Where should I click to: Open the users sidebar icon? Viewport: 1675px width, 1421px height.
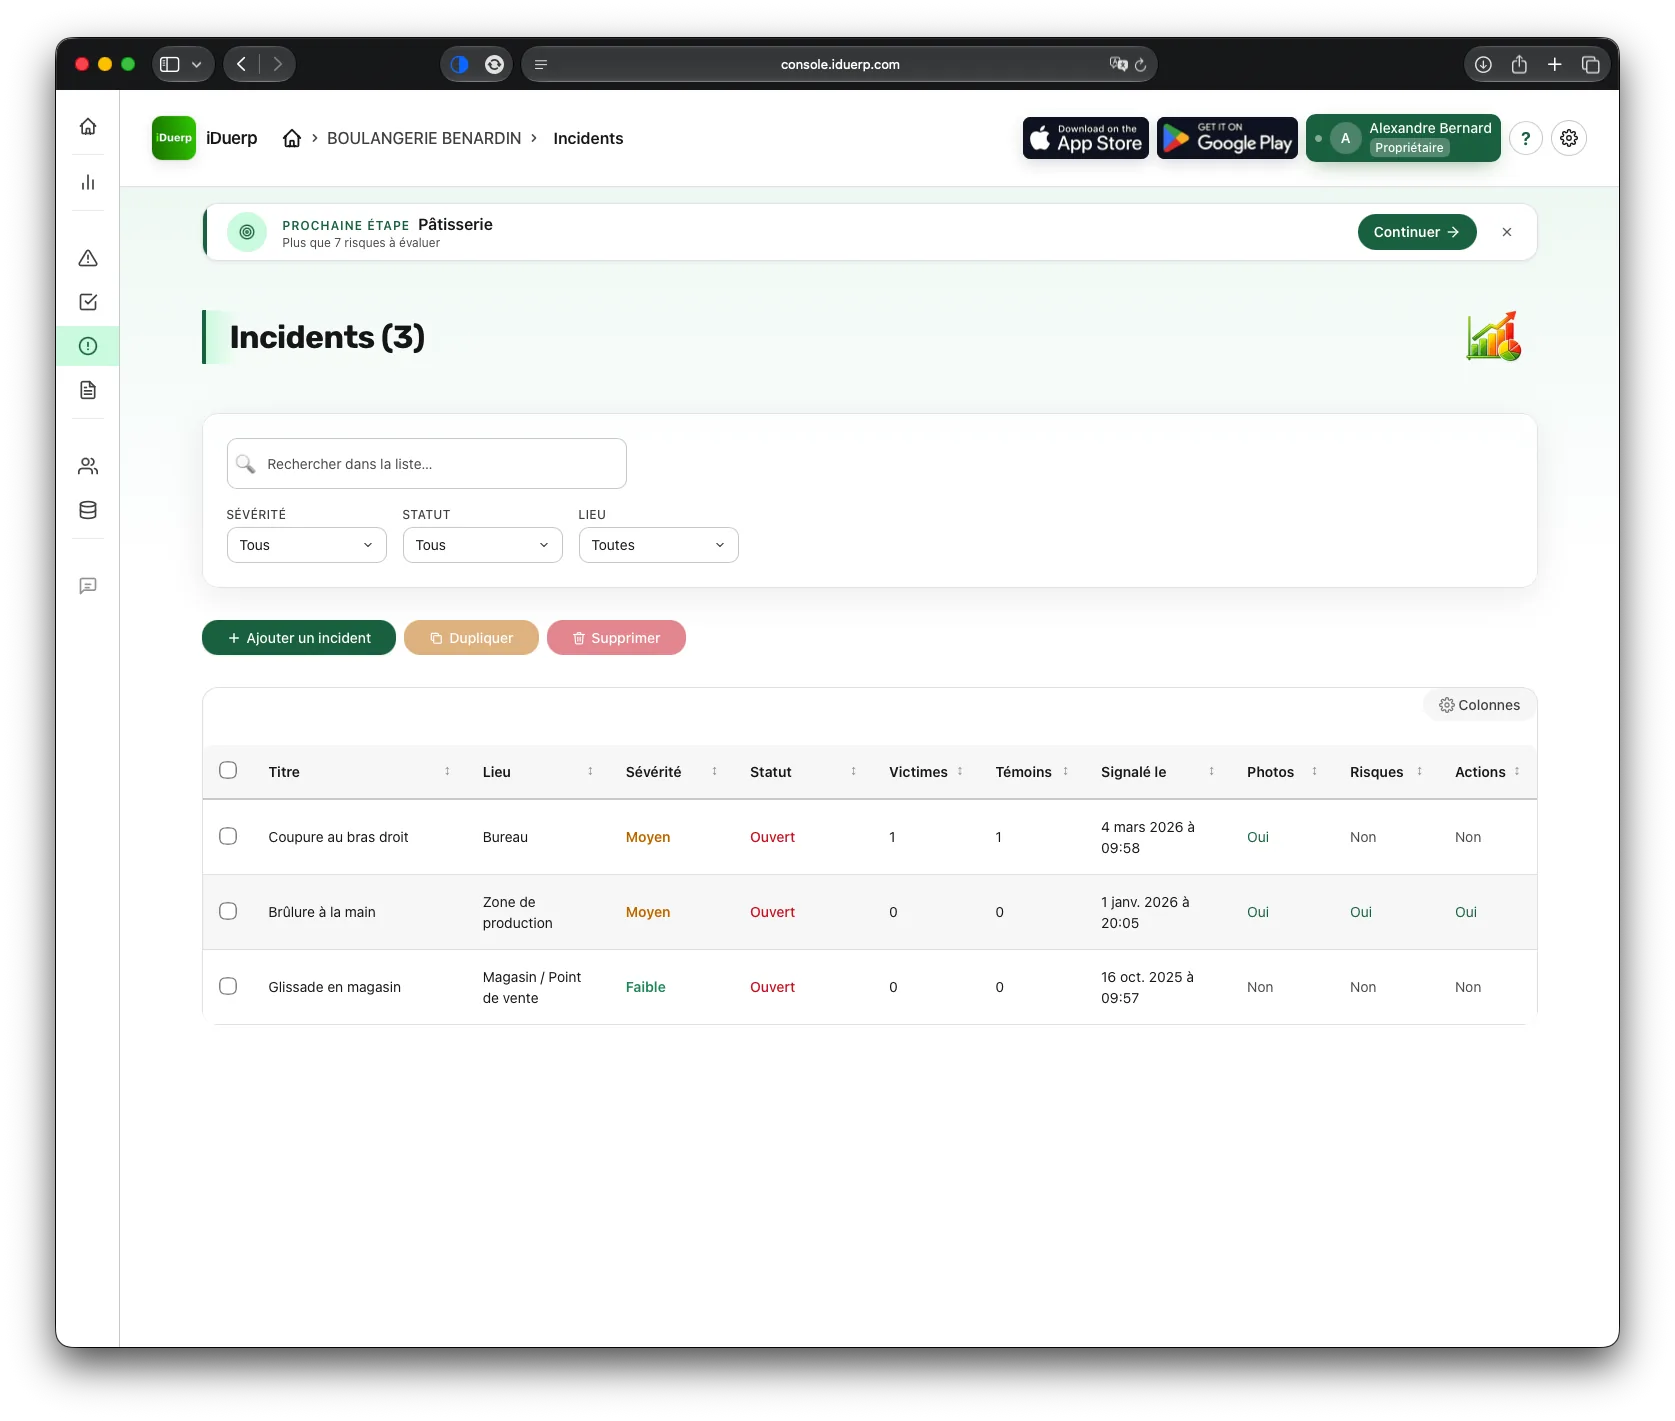(88, 466)
